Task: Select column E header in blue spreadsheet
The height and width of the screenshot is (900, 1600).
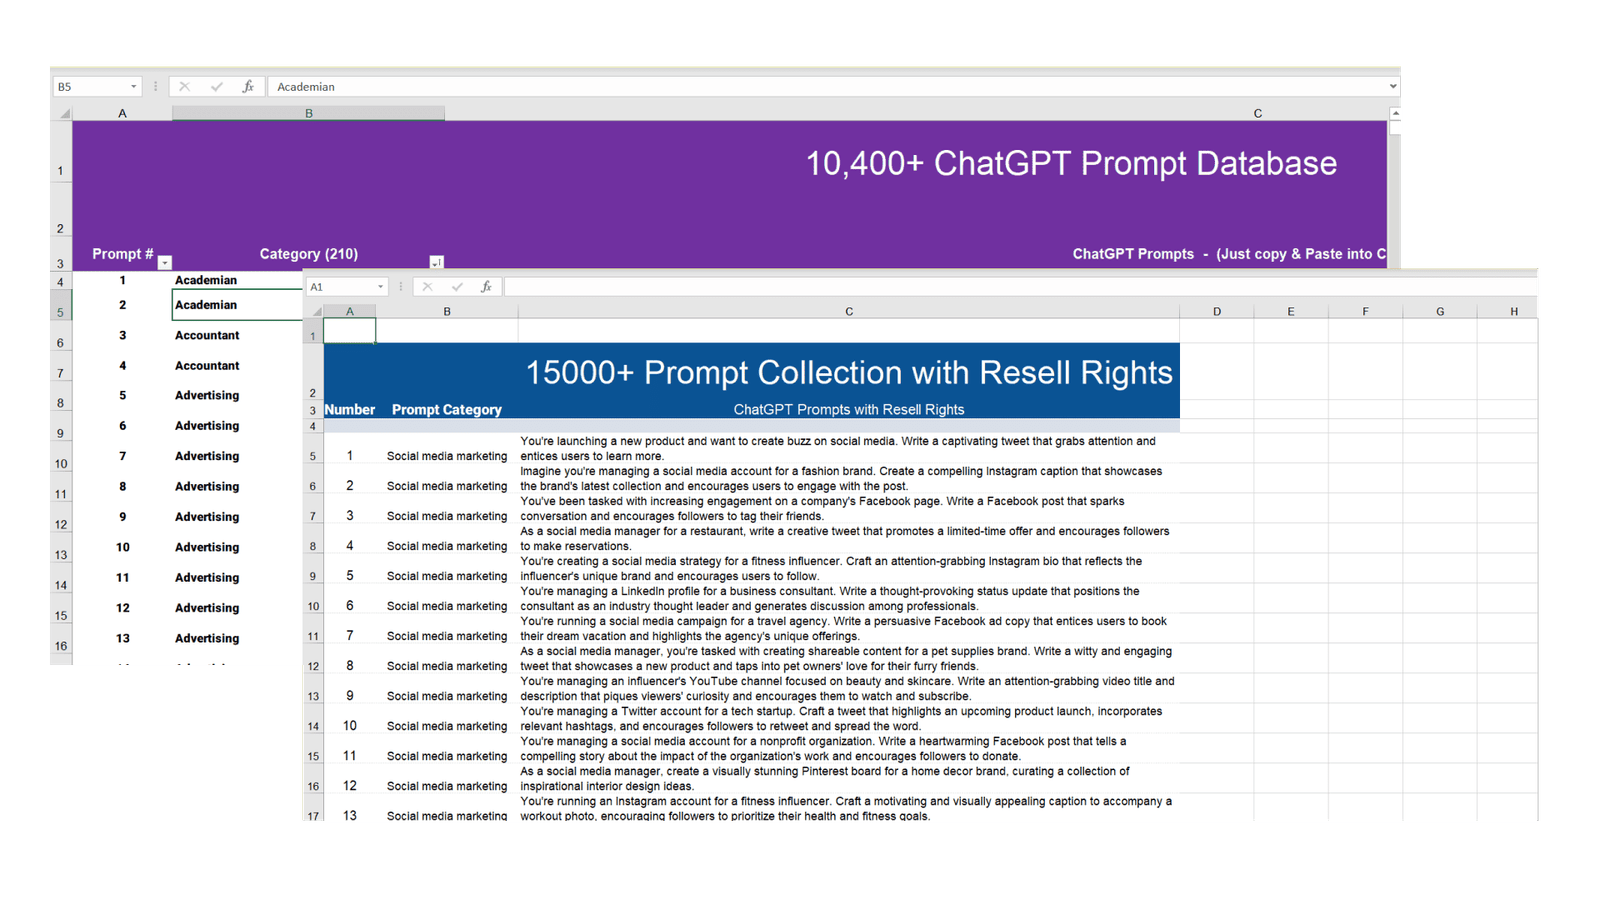Action: pos(1291,311)
